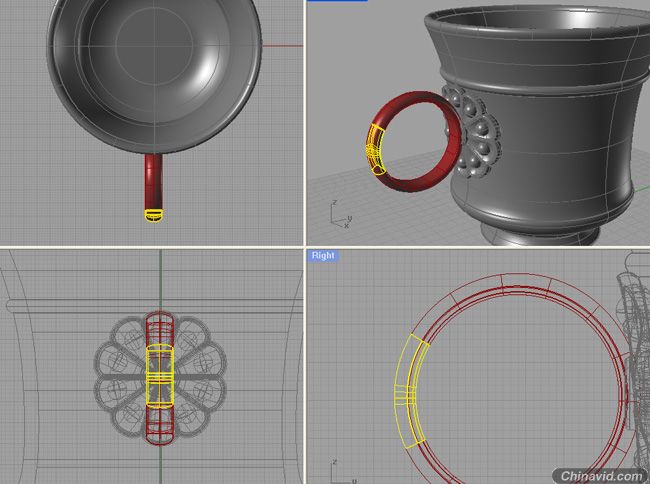Viewport: 650px width, 484px height.
Task: Pick the yellow highlighted segment in front view
Action: point(160,376)
